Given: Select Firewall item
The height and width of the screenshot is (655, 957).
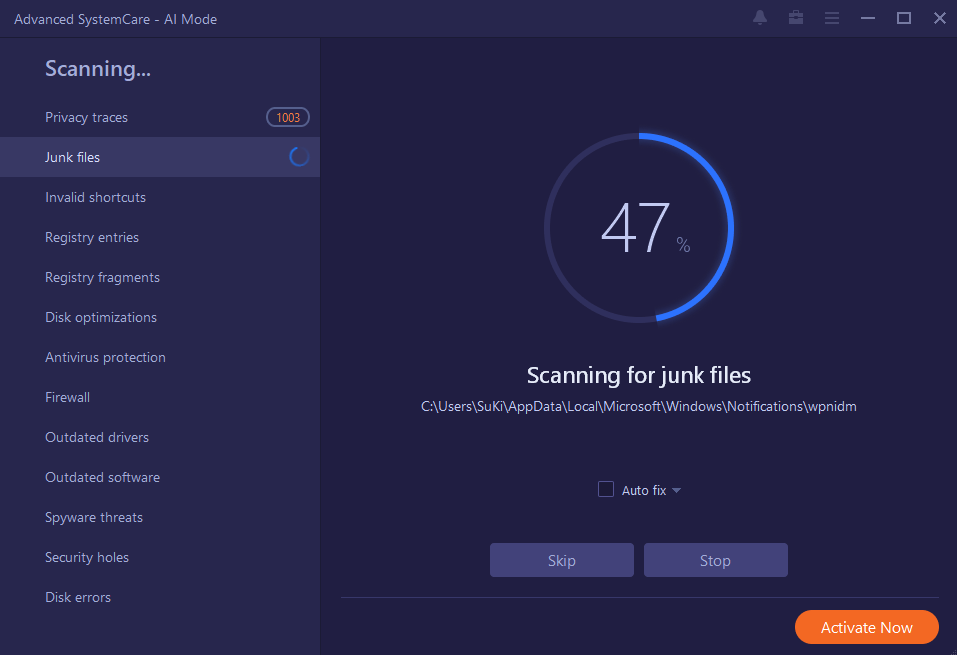Looking at the screenshot, I should (x=160, y=397).
